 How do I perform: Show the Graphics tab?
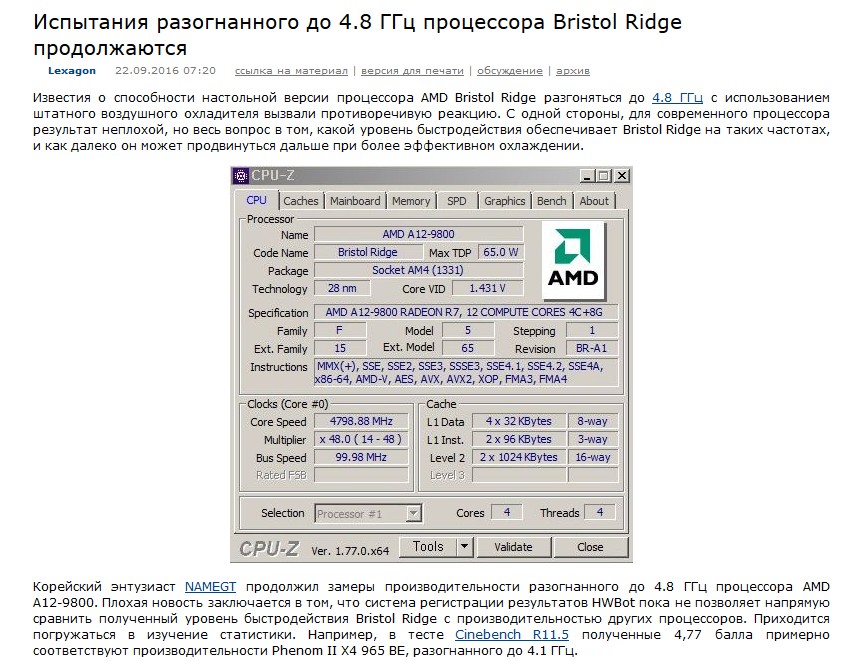click(504, 201)
